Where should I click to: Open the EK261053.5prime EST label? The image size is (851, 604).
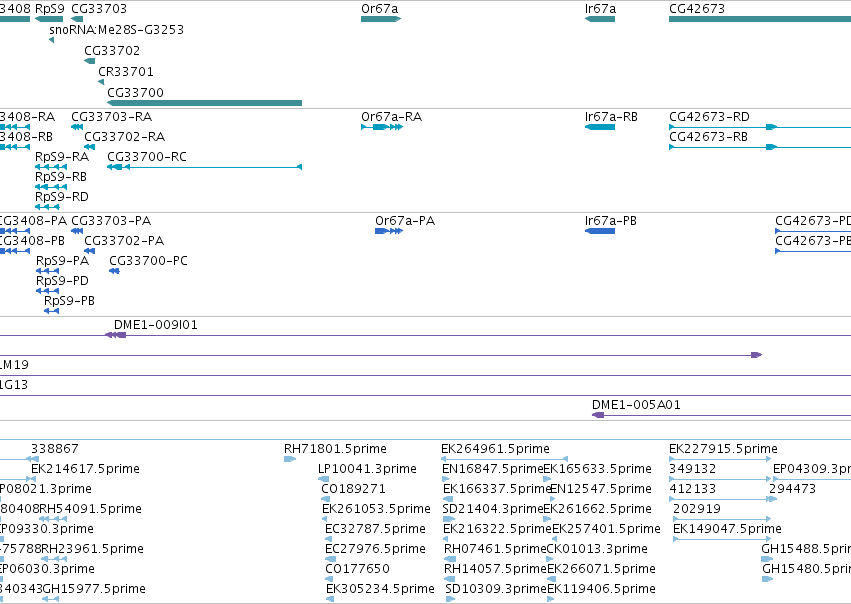[377, 509]
